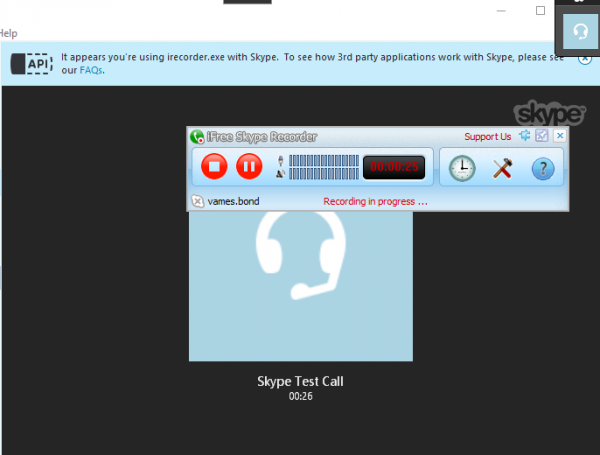
Task: Pause the recording in iFree Skype Recorder
Action: coord(249,166)
